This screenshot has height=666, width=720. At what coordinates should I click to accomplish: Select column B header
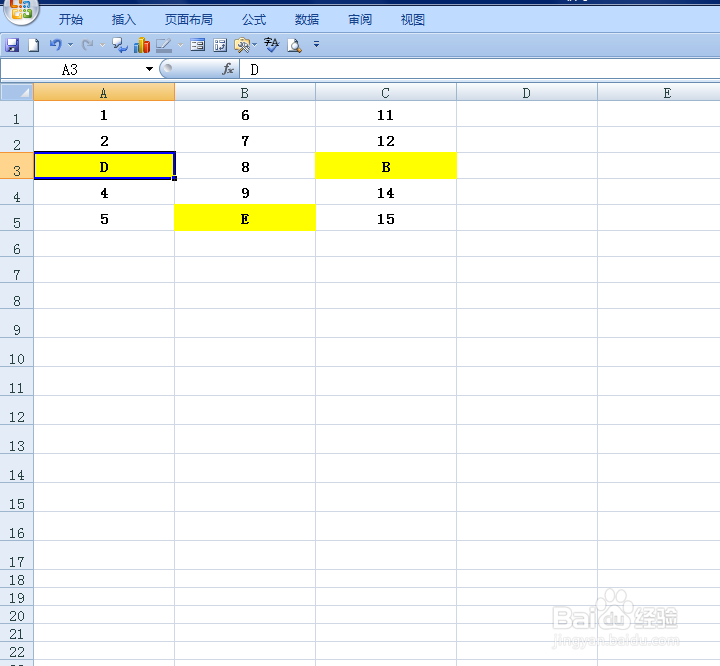[245, 92]
